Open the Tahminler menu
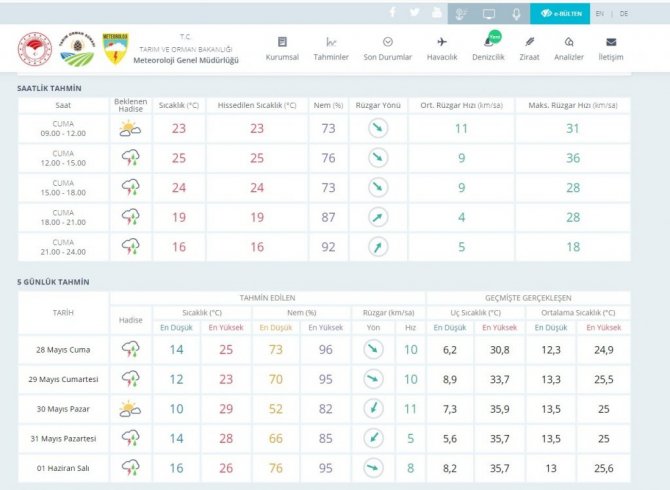The height and width of the screenshot is (490, 670). click(x=331, y=48)
